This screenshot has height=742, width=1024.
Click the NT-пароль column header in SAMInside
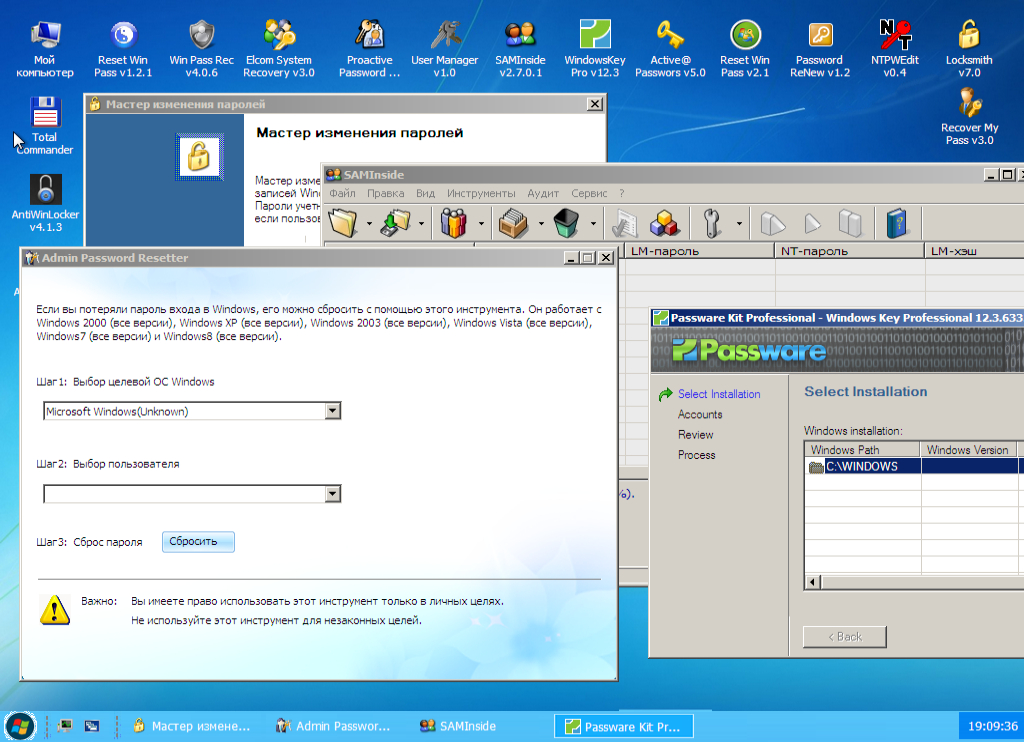[x=850, y=251]
